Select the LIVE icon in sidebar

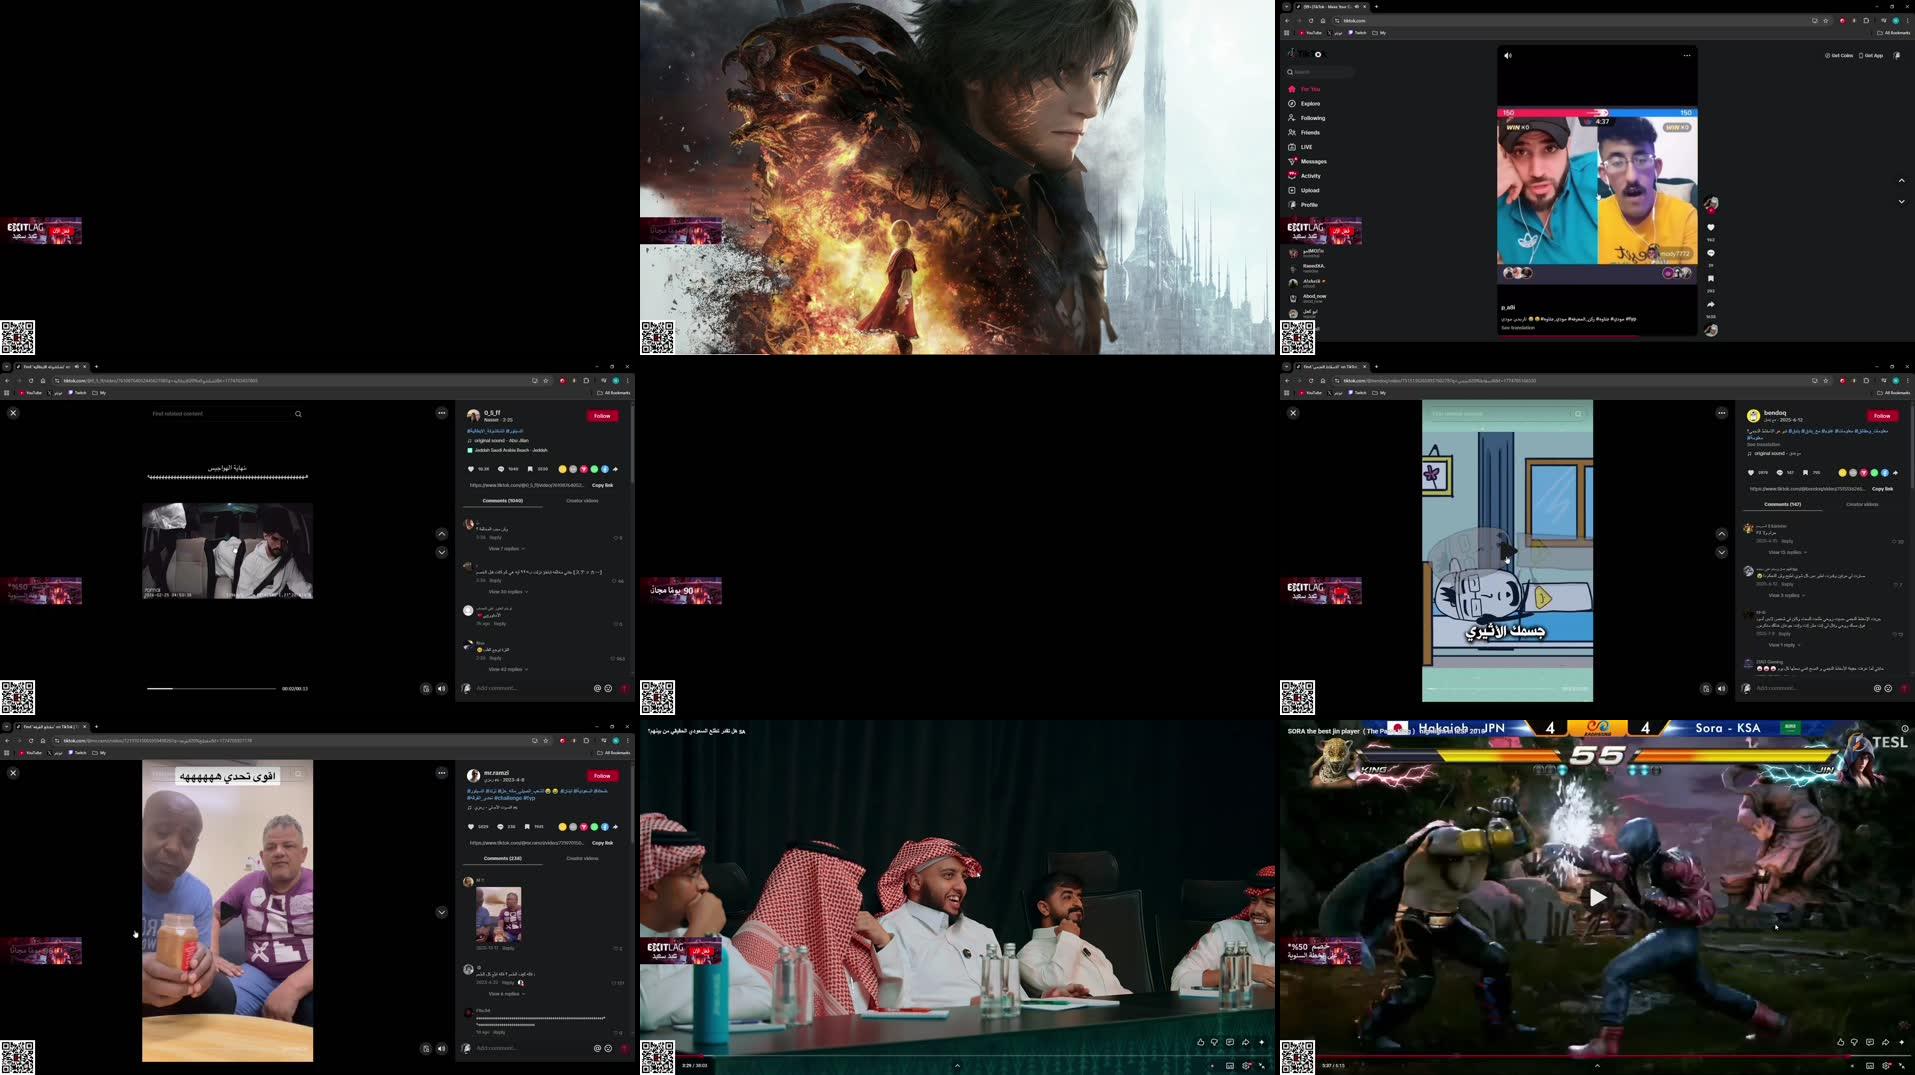1292,147
